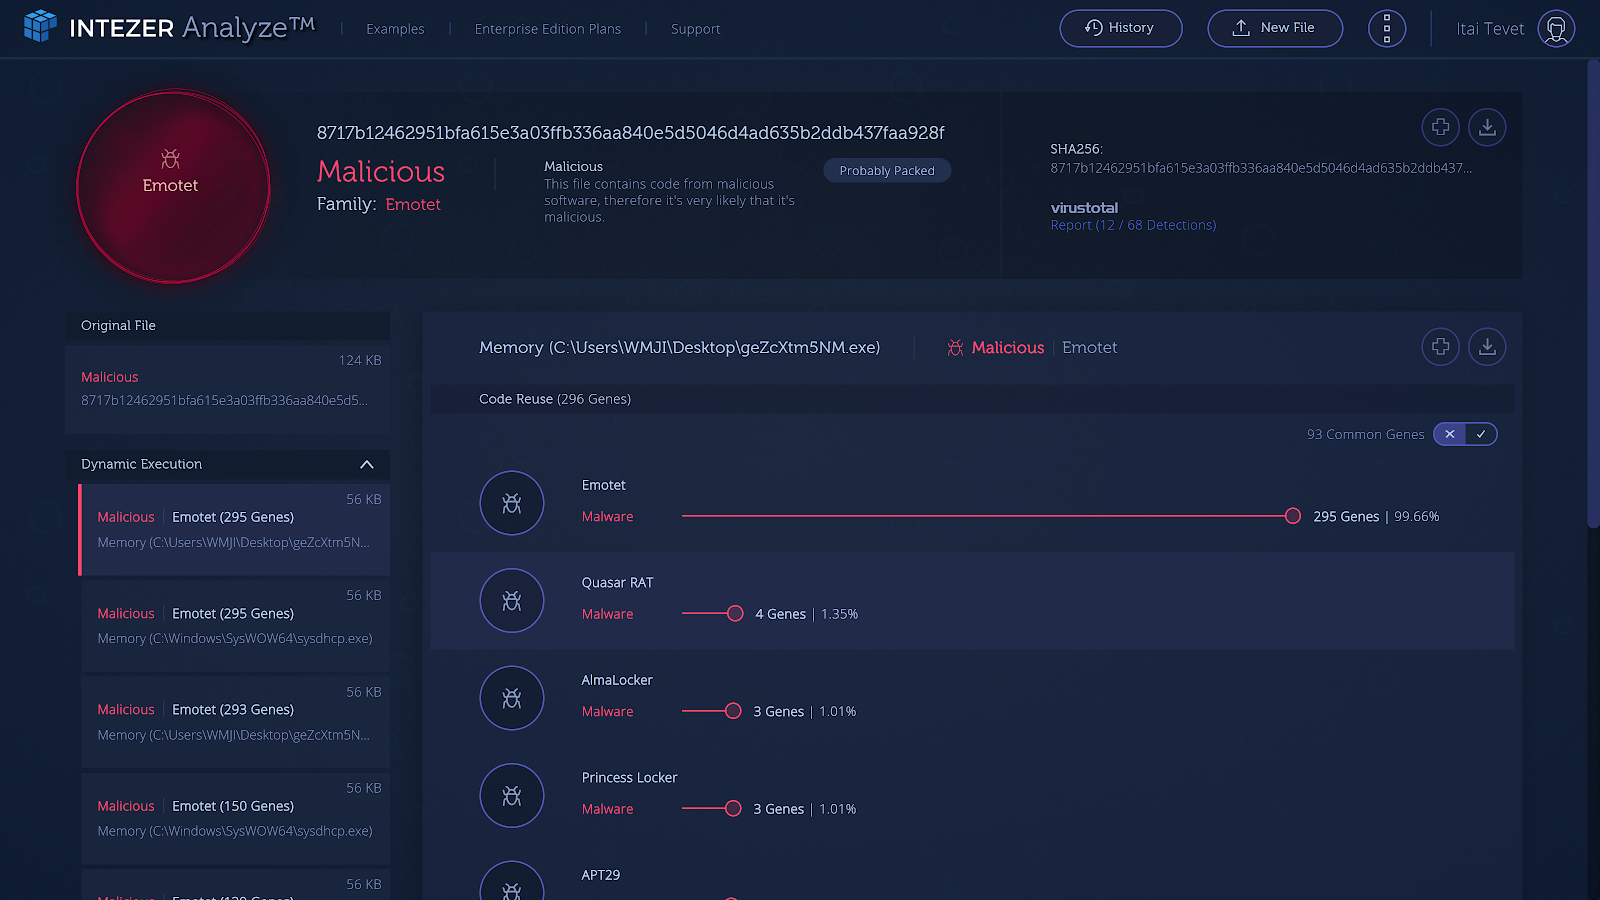Click the plus icon in the Memory panel
This screenshot has height=900, width=1600.
click(1440, 347)
